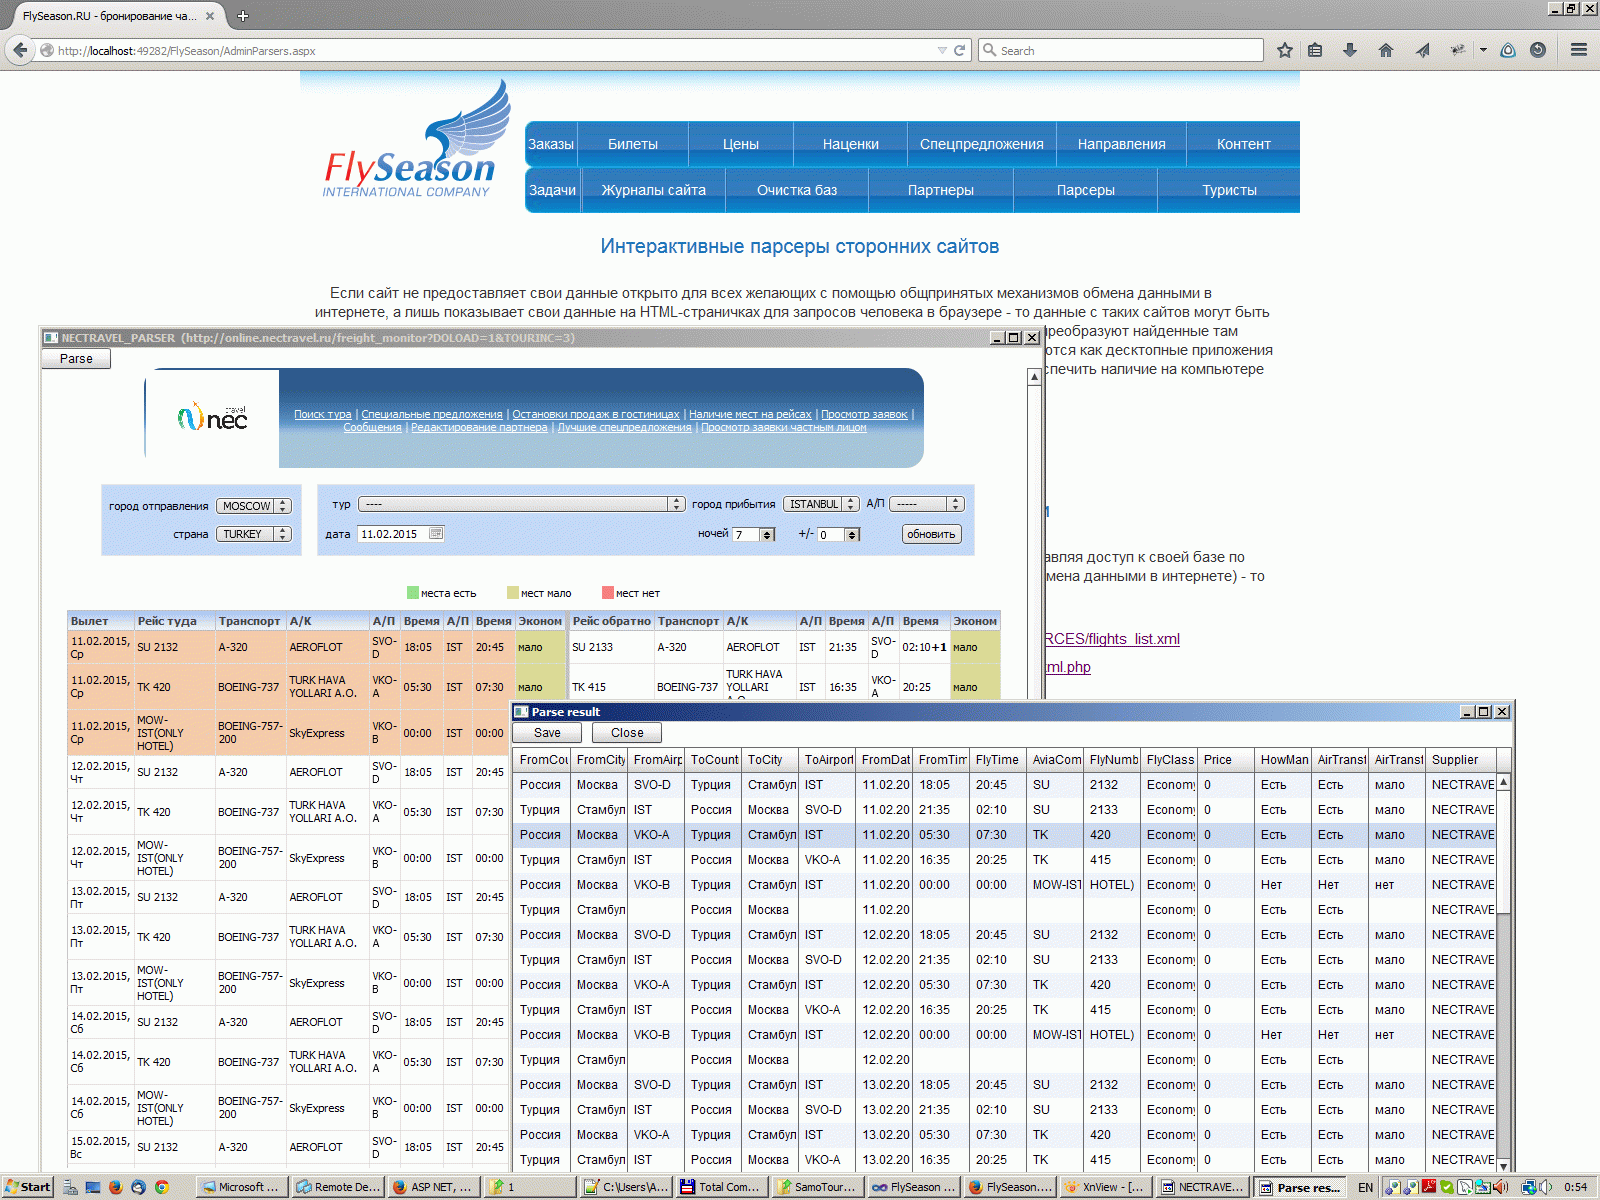Open the country TURKEY dropdown
Image resolution: width=1600 pixels, height=1200 pixels.
(254, 534)
